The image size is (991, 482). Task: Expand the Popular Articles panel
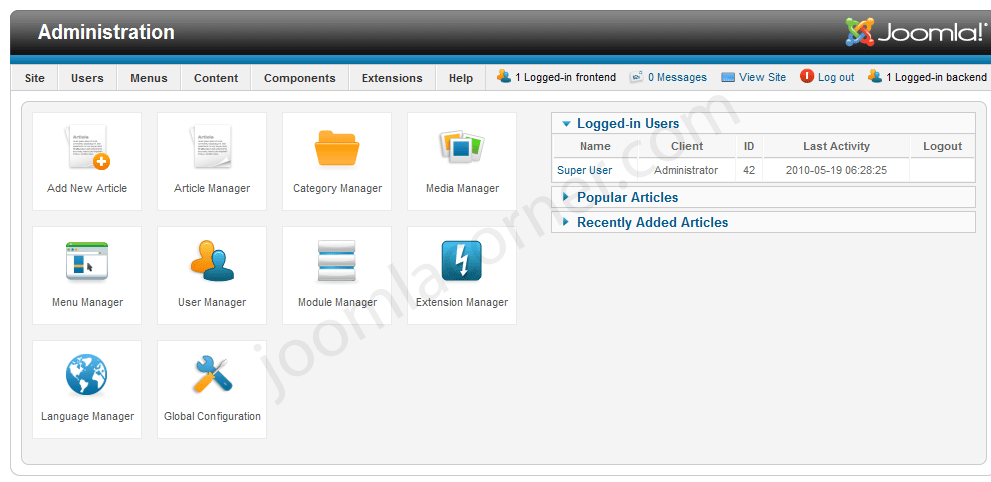click(627, 198)
